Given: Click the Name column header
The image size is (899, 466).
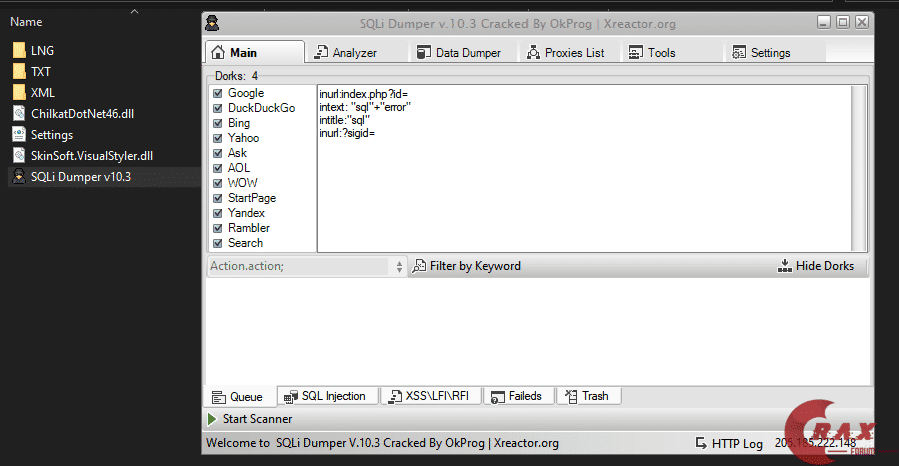Looking at the screenshot, I should [x=26, y=22].
